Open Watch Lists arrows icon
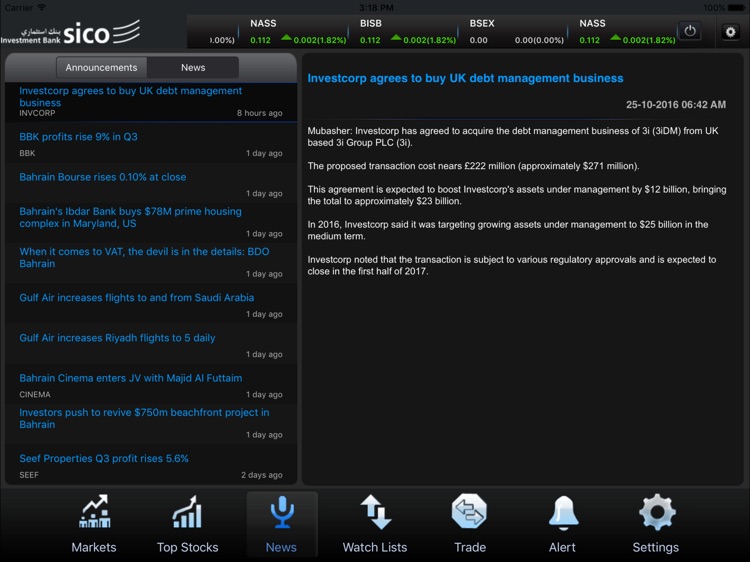 coord(375,512)
